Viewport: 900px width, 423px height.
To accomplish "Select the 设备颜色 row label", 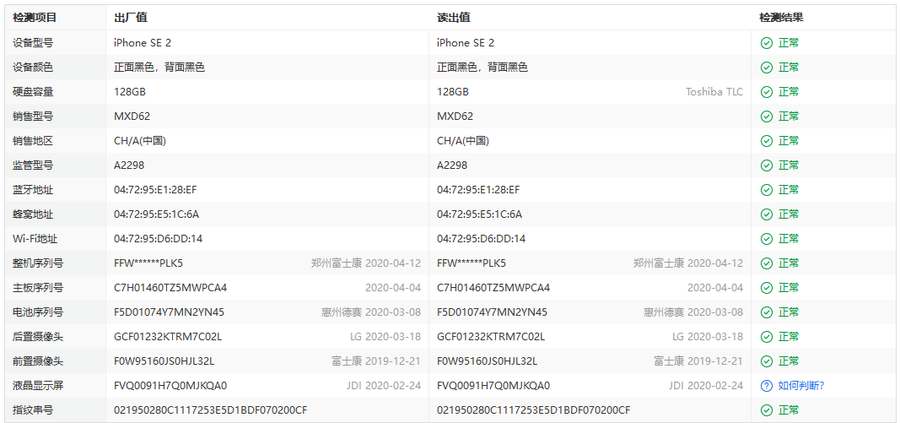I will (x=33, y=67).
